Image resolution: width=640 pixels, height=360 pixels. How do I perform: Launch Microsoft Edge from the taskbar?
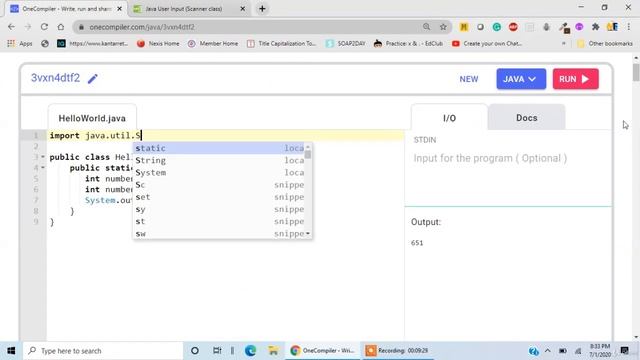pos(250,351)
